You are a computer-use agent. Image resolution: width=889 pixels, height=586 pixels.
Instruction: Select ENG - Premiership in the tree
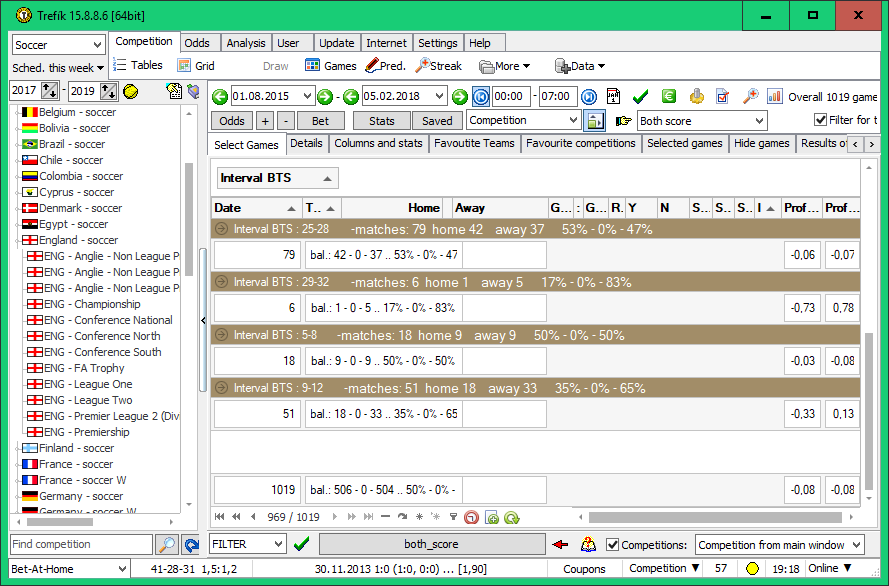coord(86,432)
